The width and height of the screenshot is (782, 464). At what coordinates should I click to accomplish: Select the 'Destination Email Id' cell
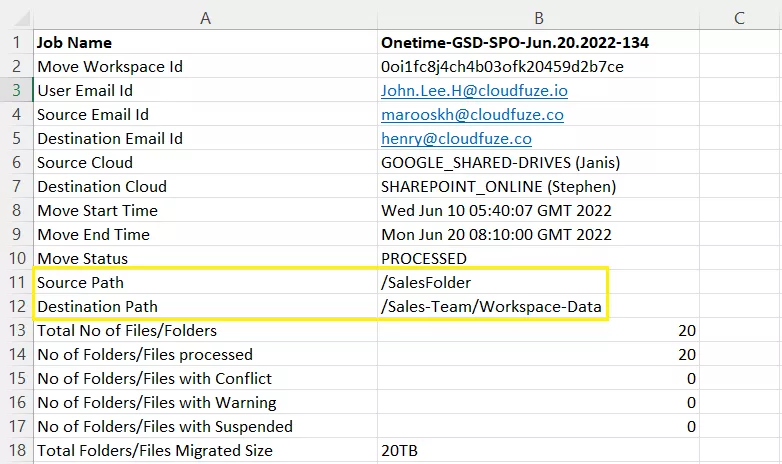[x=205, y=138]
